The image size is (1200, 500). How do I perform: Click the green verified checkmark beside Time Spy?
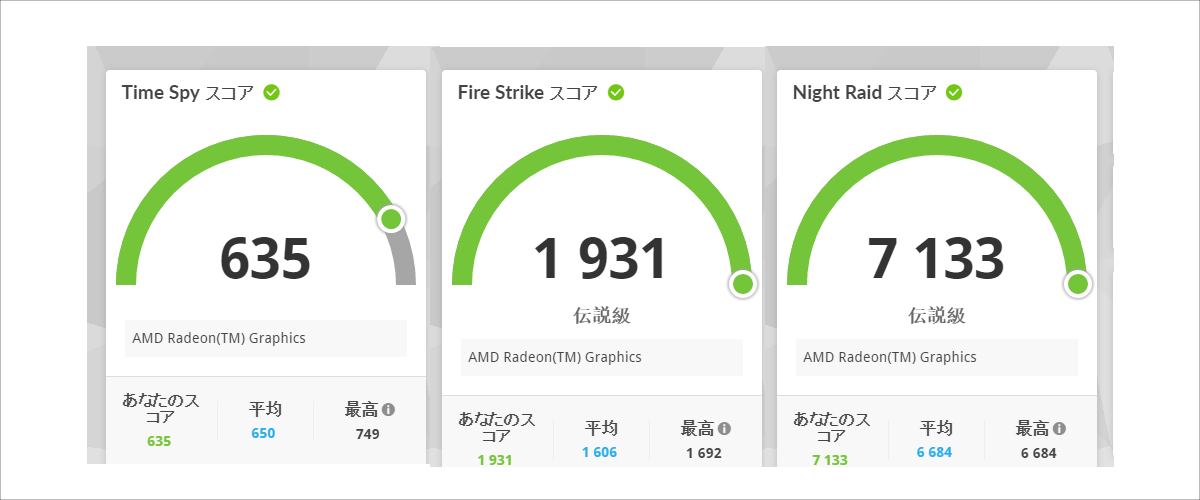coord(271,93)
